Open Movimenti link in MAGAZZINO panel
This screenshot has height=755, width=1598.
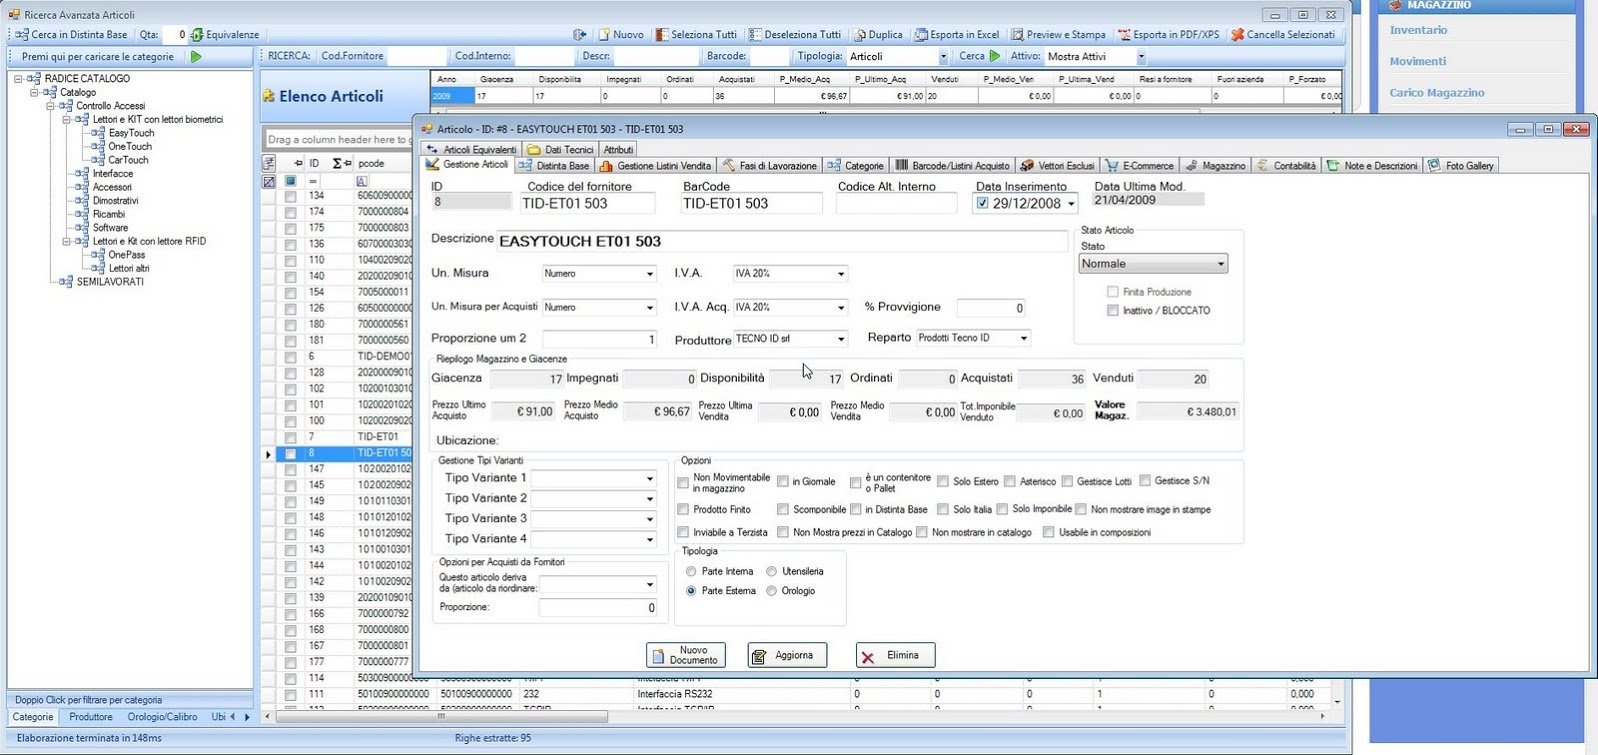(x=1417, y=61)
